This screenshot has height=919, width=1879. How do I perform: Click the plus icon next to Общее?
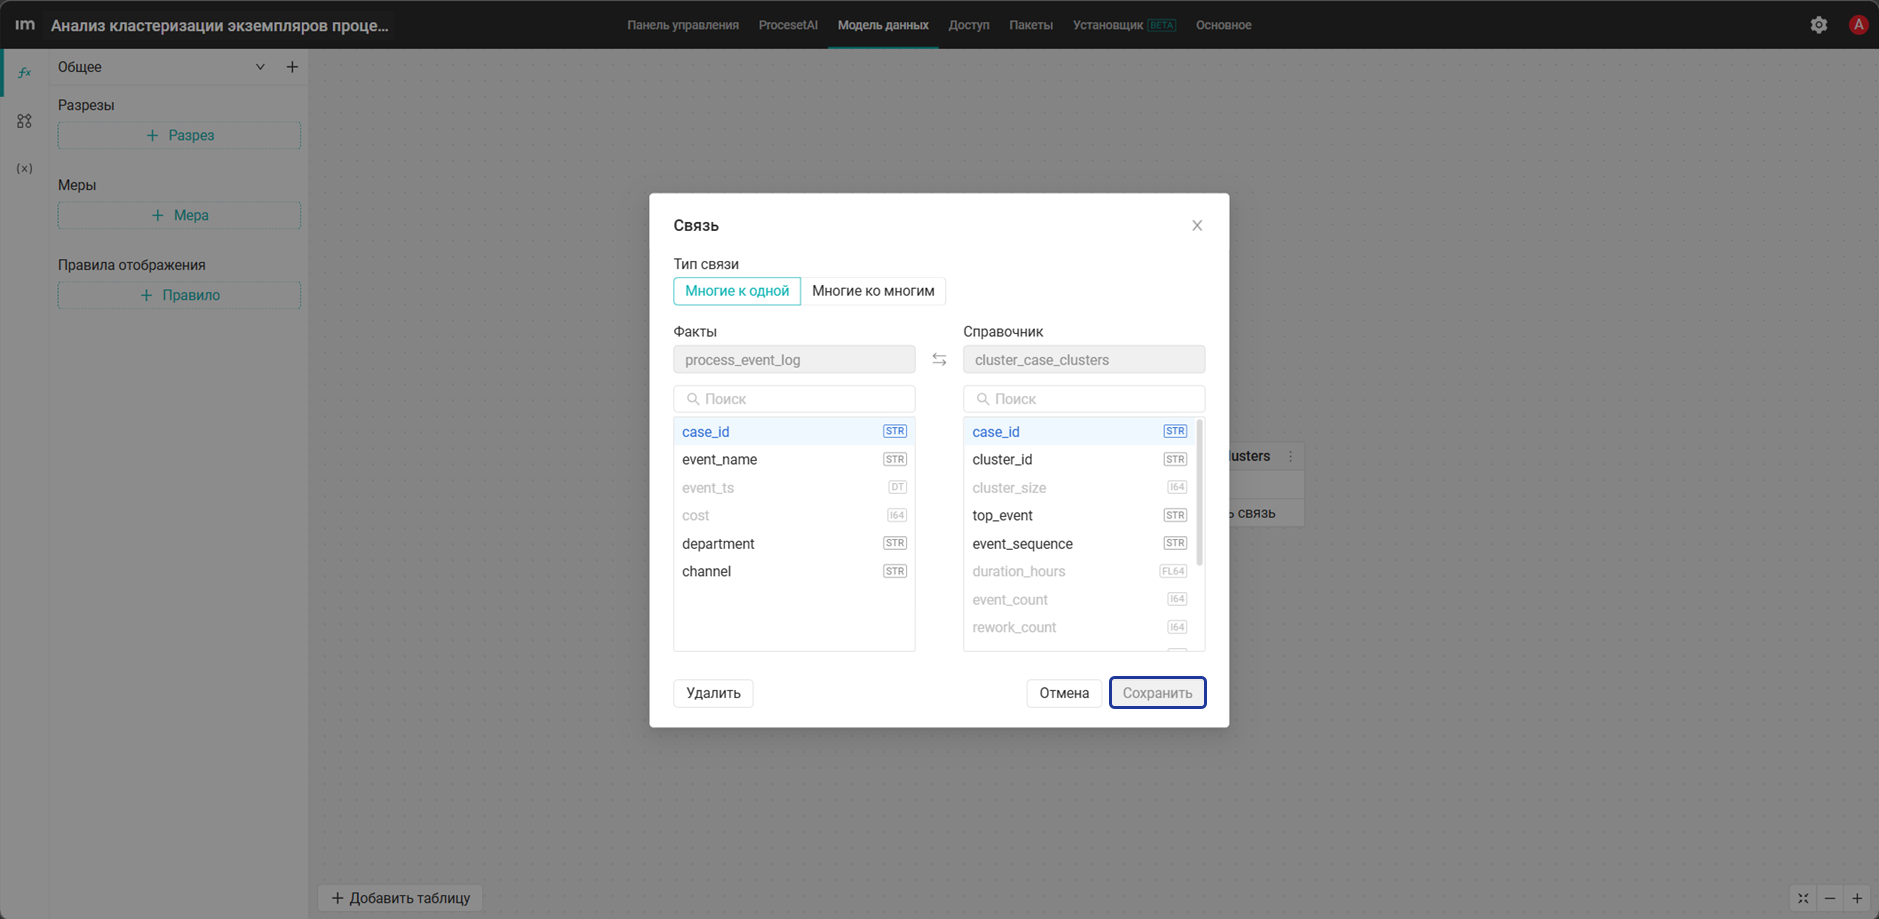click(292, 67)
